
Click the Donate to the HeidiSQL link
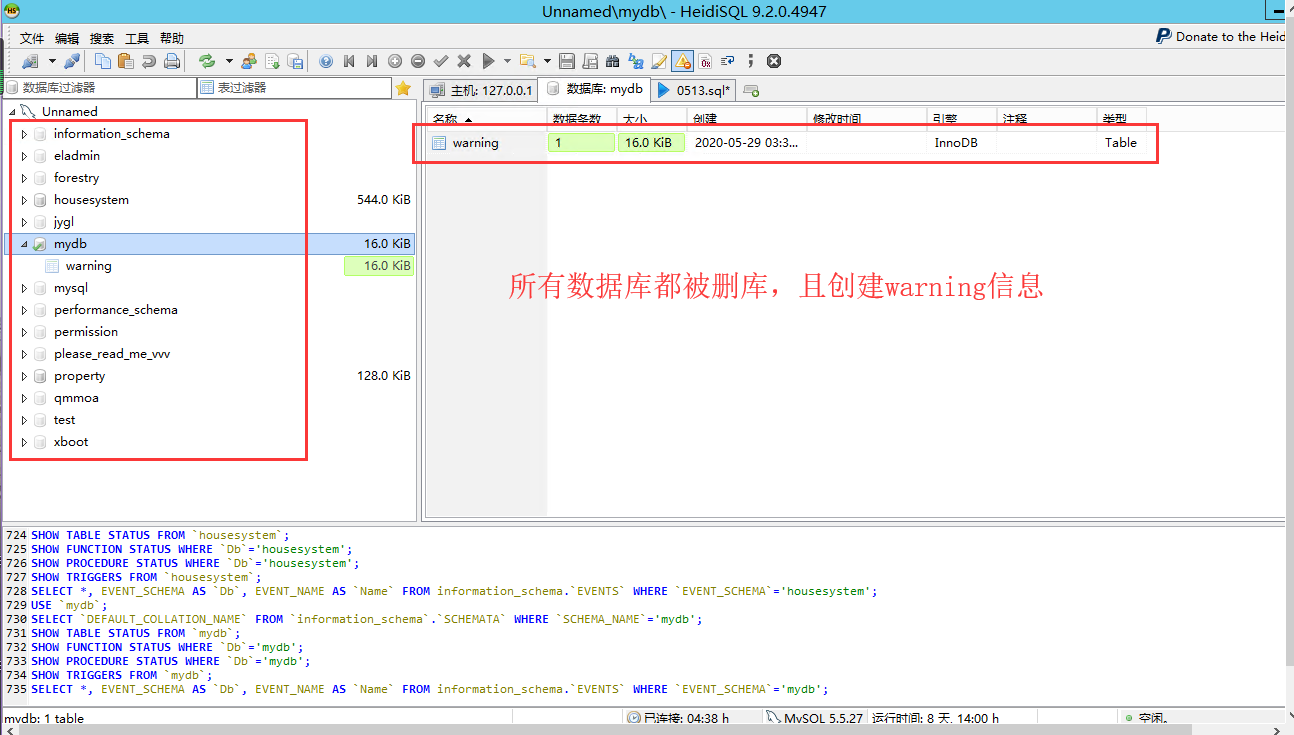pyautogui.click(x=1222, y=36)
